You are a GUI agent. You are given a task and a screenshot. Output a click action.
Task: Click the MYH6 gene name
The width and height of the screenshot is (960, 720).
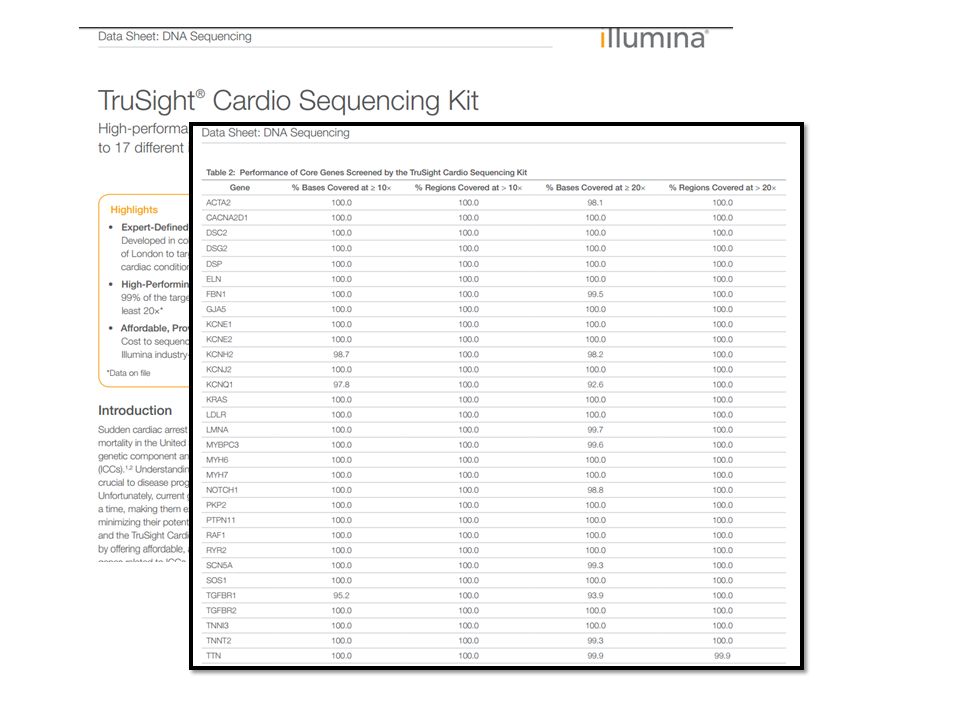(217, 460)
